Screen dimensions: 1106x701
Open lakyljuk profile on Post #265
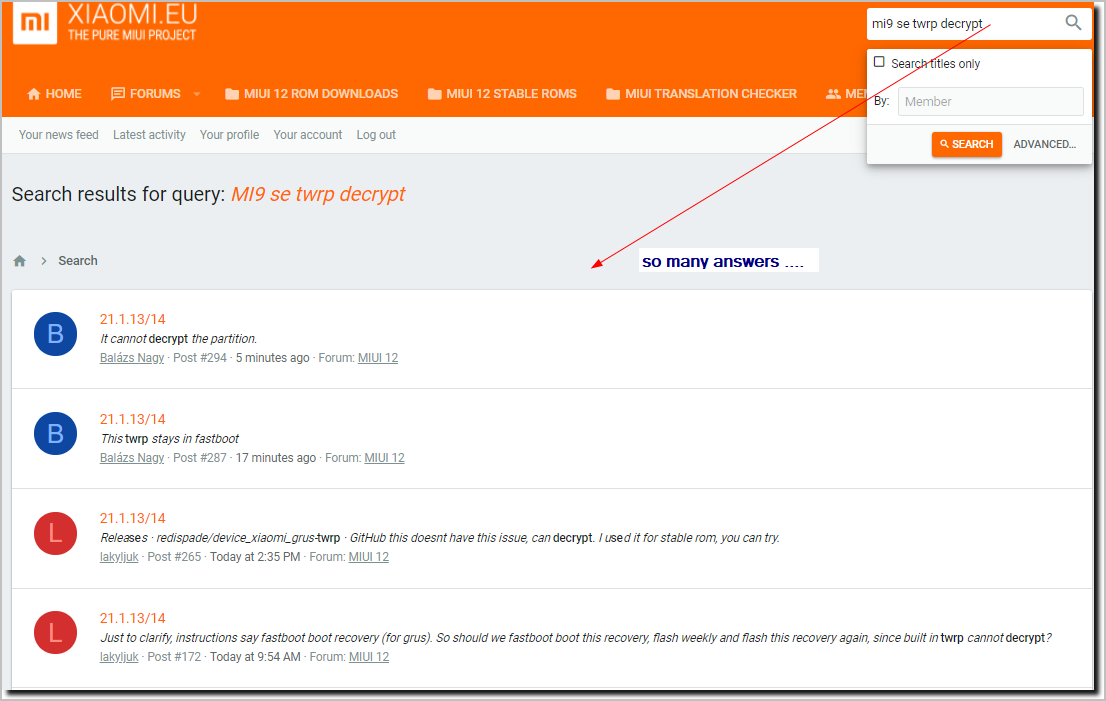119,557
